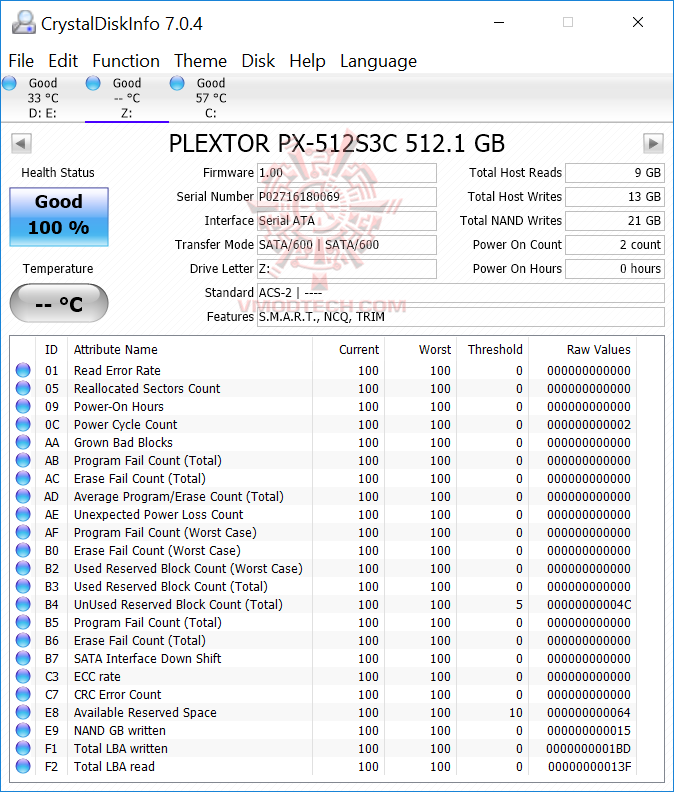Viewport: 674px width, 792px height.
Task: Click the status icon for Available Reserved Space
Action: [23, 712]
